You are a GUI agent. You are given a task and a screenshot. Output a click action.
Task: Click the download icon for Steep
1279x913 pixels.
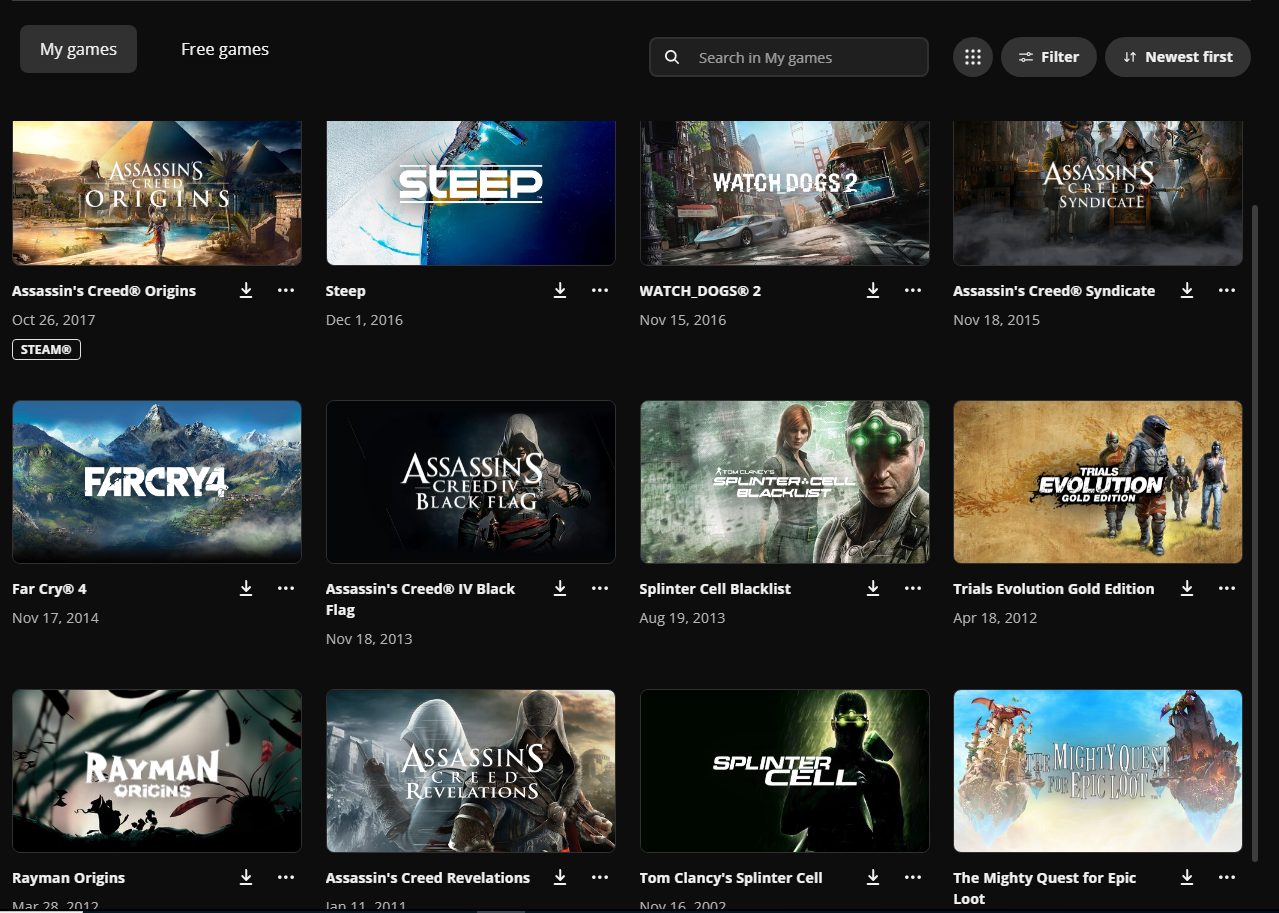click(x=560, y=290)
